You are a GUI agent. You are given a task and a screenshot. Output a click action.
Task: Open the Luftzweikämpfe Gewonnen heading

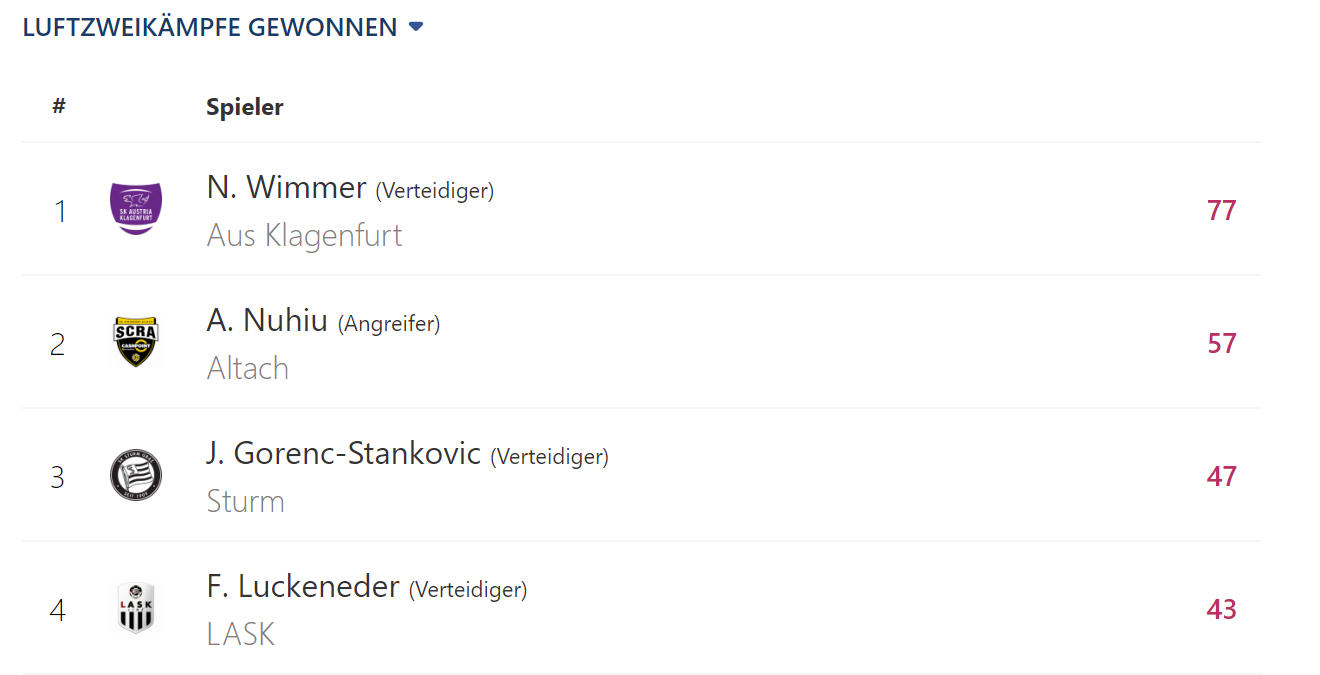pos(210,27)
